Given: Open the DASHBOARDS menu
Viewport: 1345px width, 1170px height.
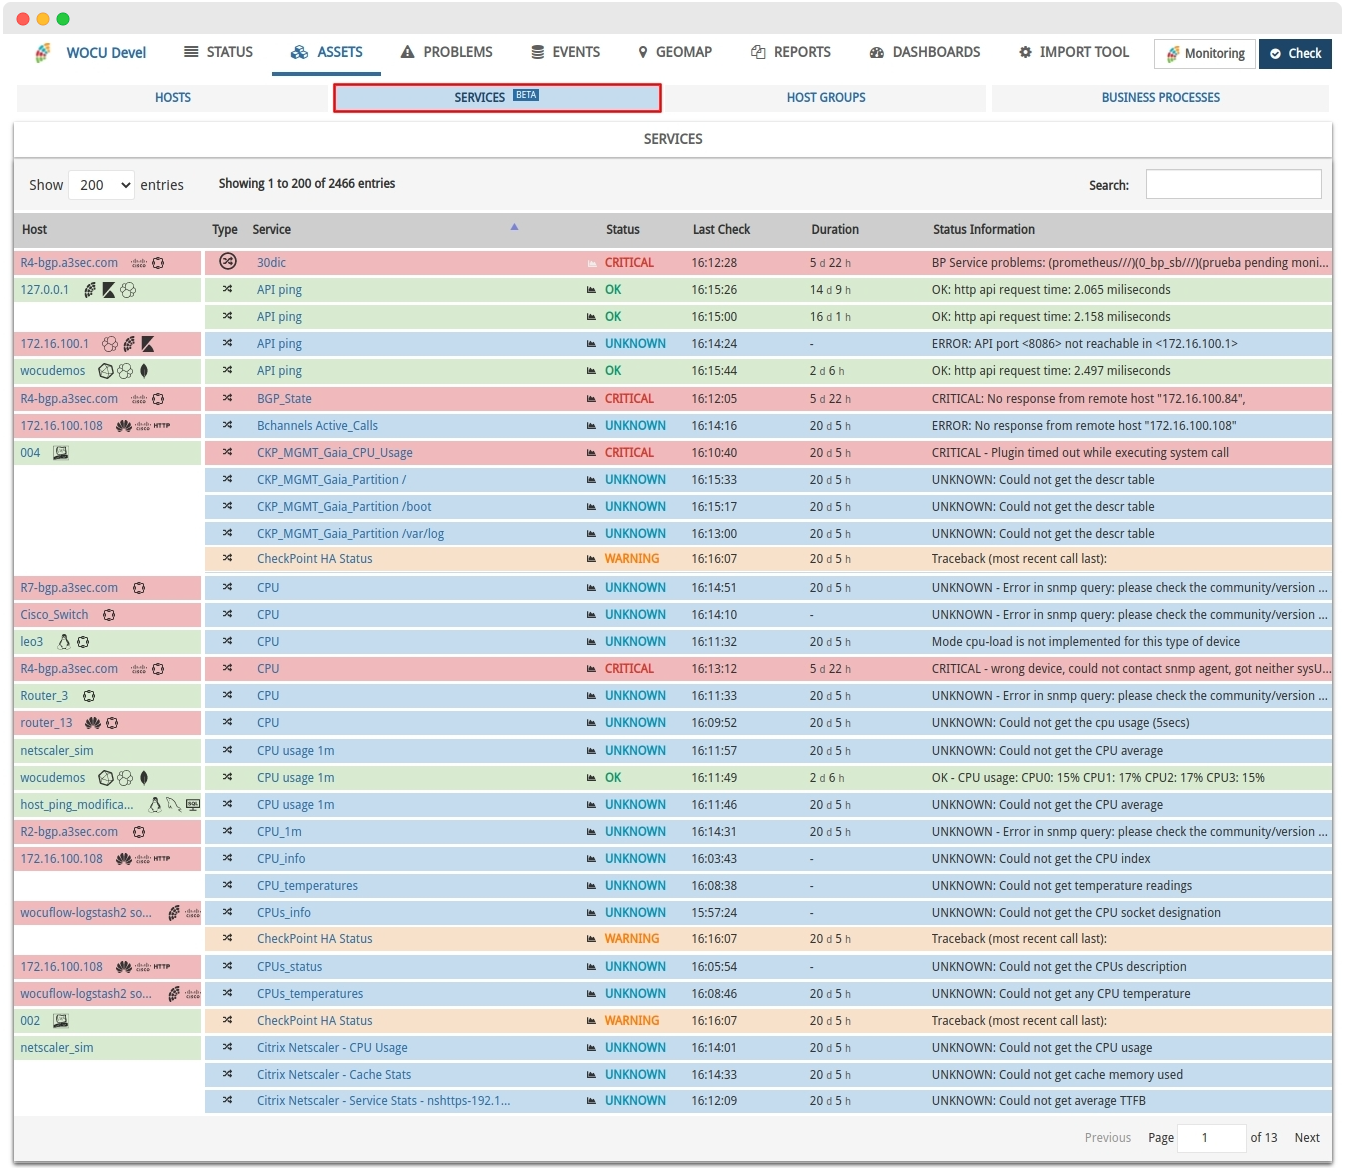Looking at the screenshot, I should 925,52.
